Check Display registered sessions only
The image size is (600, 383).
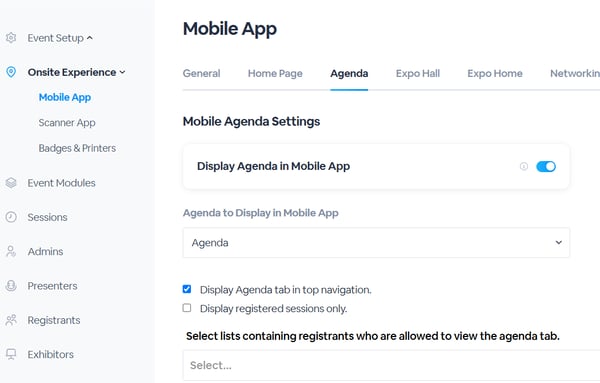click(187, 308)
